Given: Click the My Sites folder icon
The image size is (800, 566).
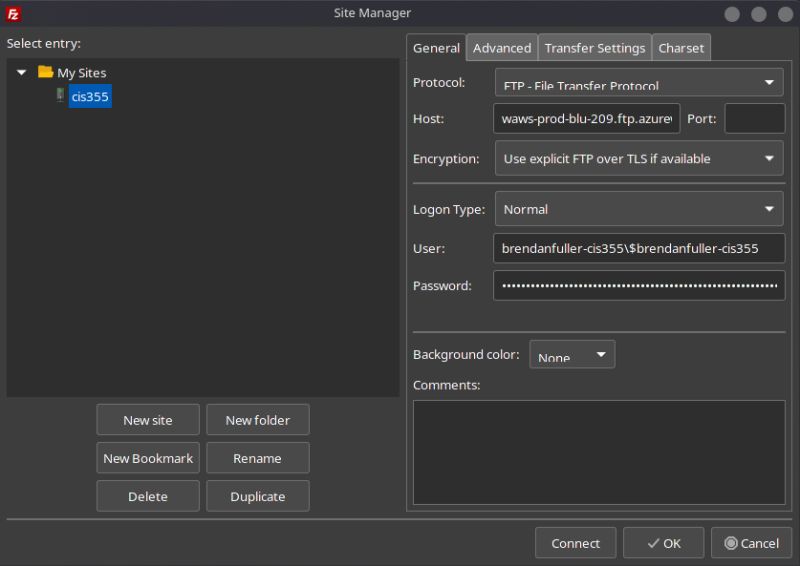Looking at the screenshot, I should [45, 72].
